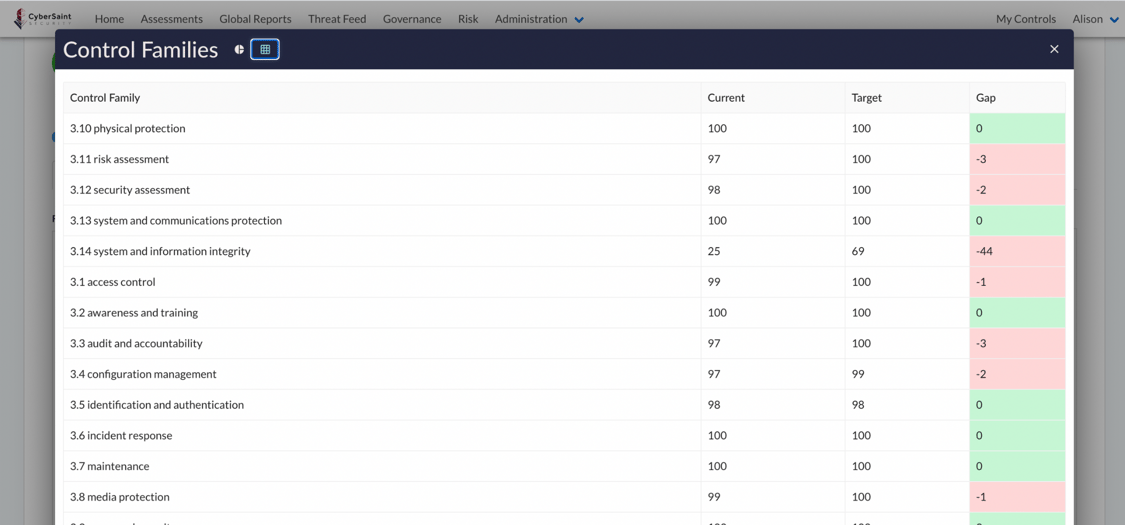Sort by the Gap column header
The width and height of the screenshot is (1125, 525).
[985, 98]
